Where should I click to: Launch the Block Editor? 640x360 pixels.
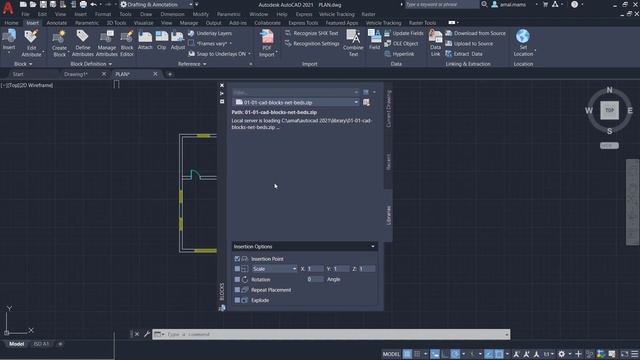click(x=127, y=43)
